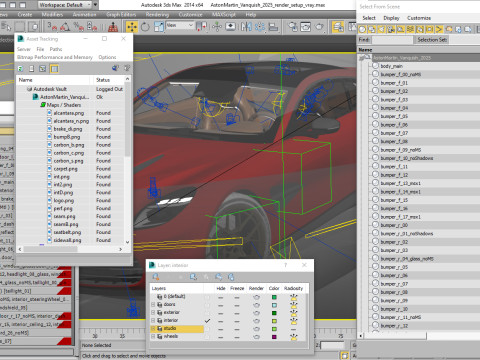Screen dimensions: 480x360
Task: Toggle Freeze for the studio layer
Action: (x=237, y=329)
